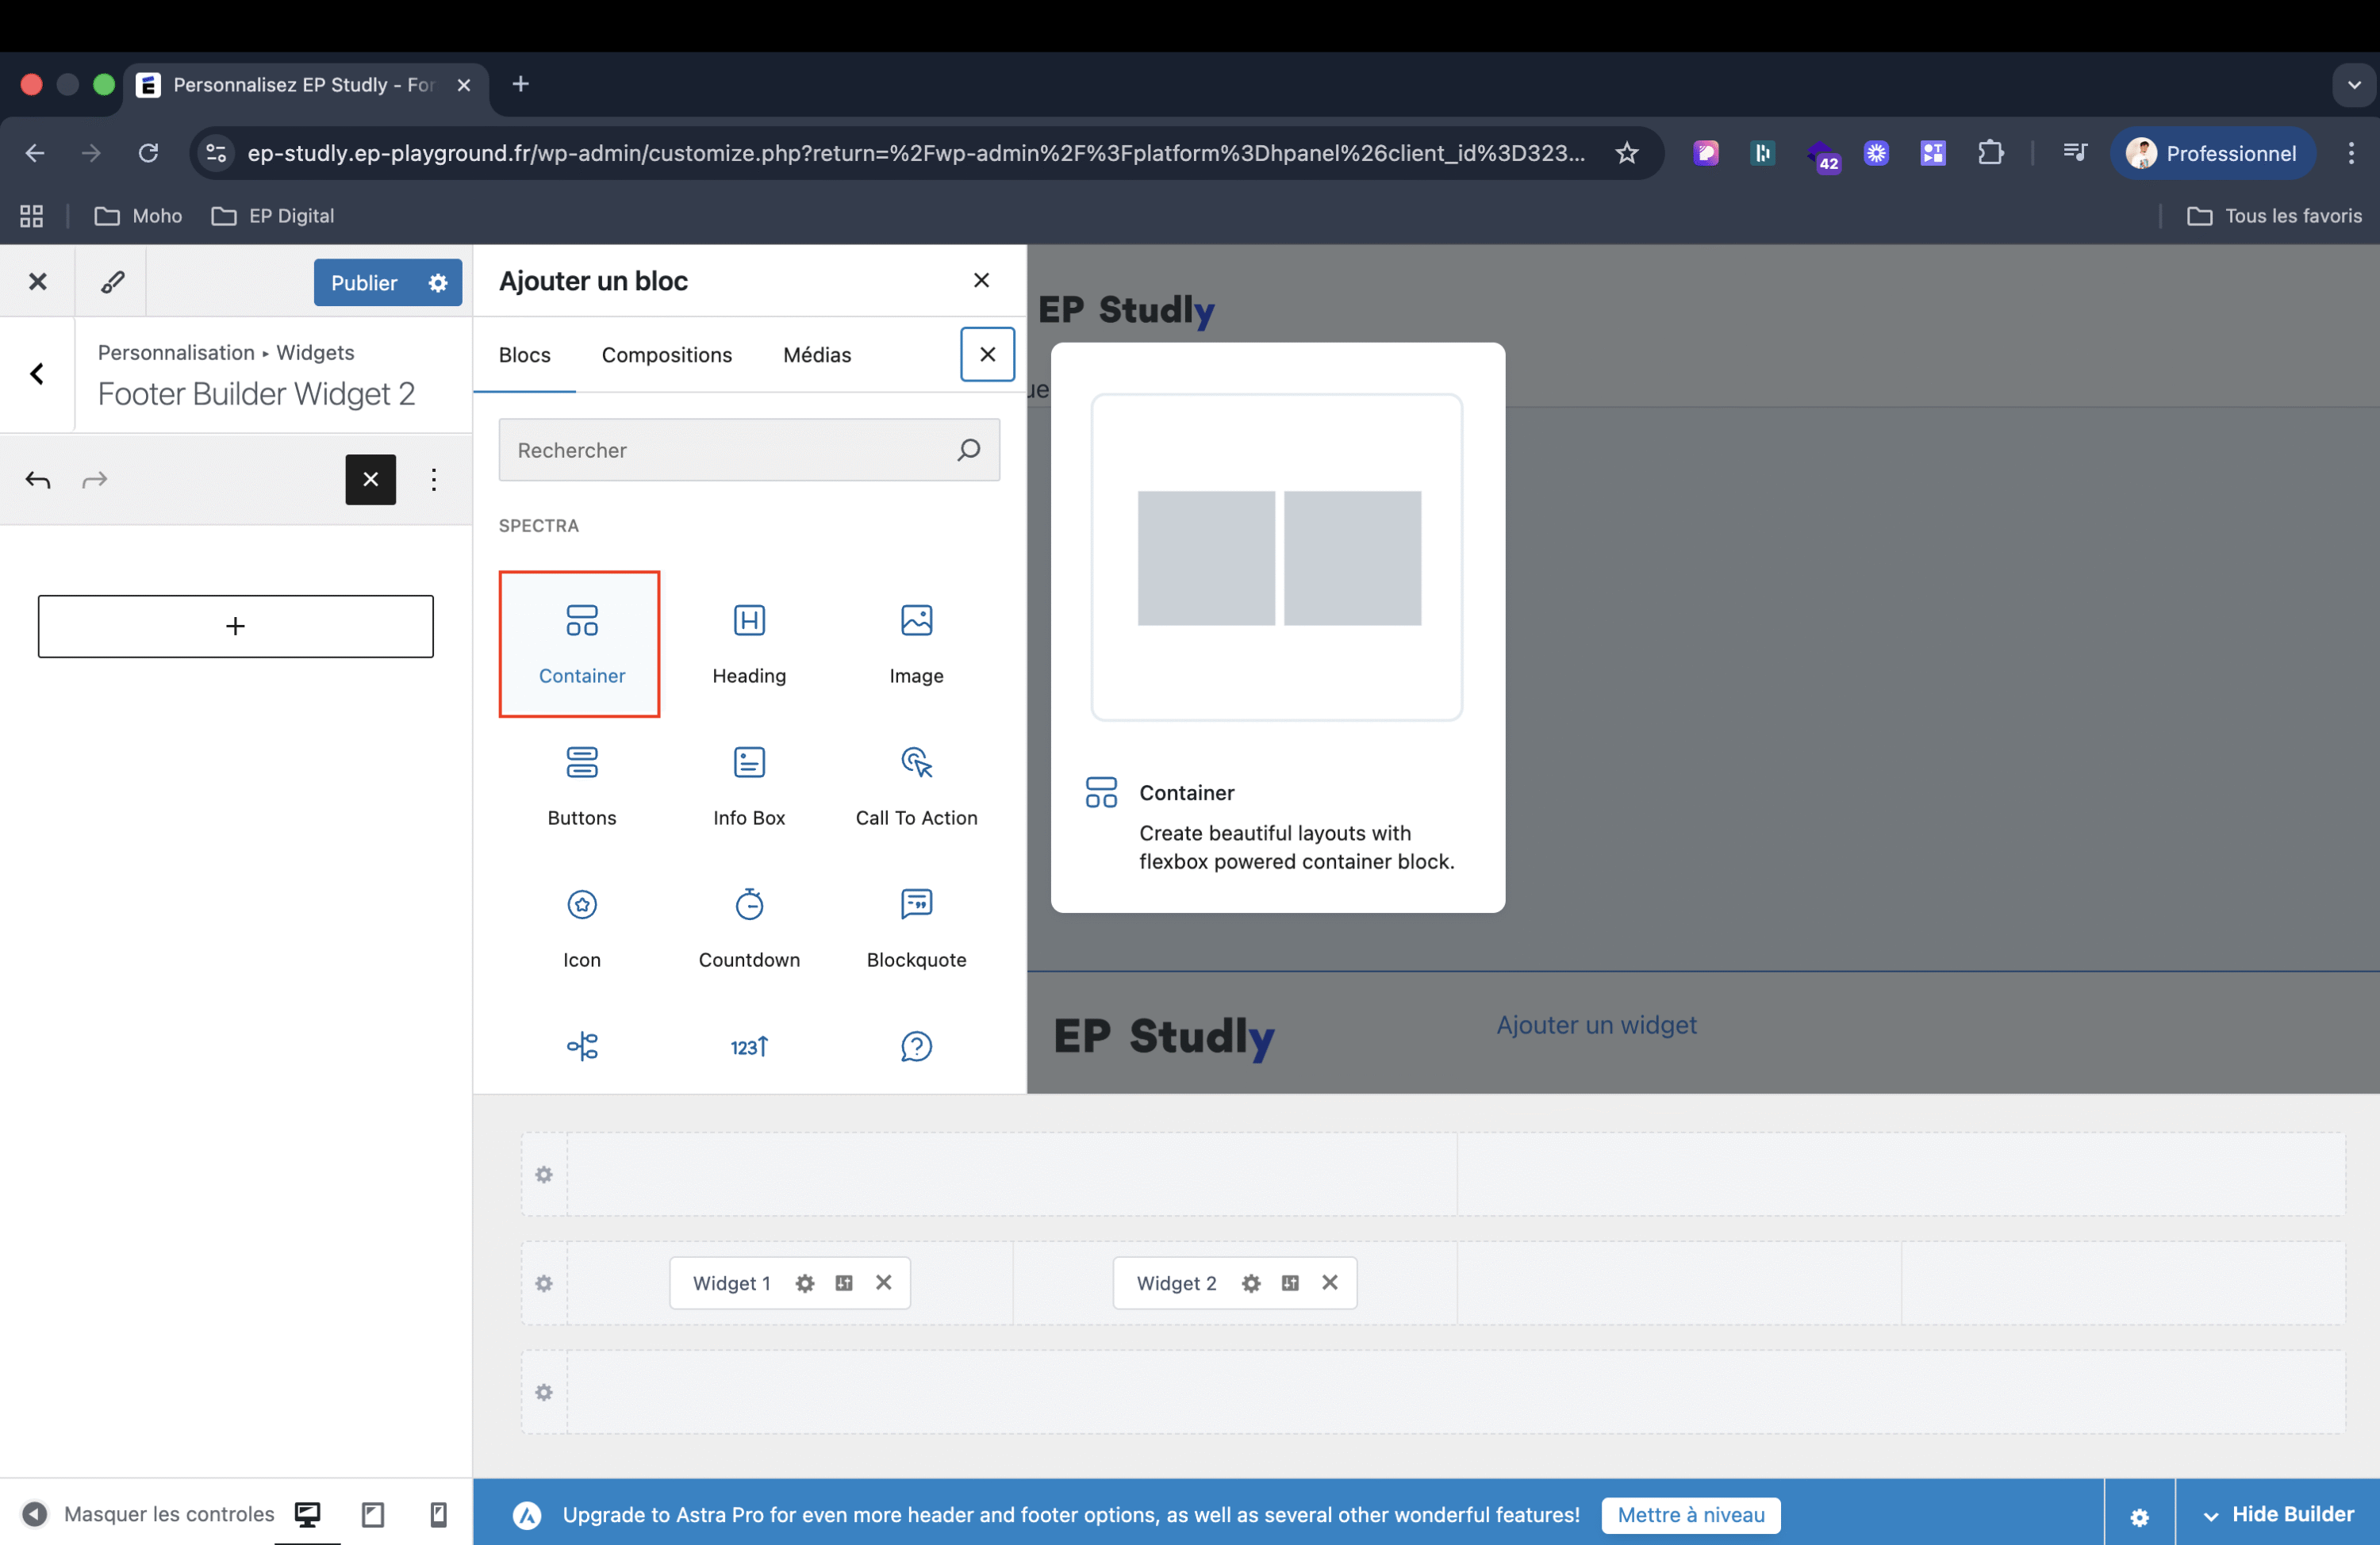Click the Icon block
Image resolution: width=2380 pixels, height=1545 pixels.
point(582,927)
